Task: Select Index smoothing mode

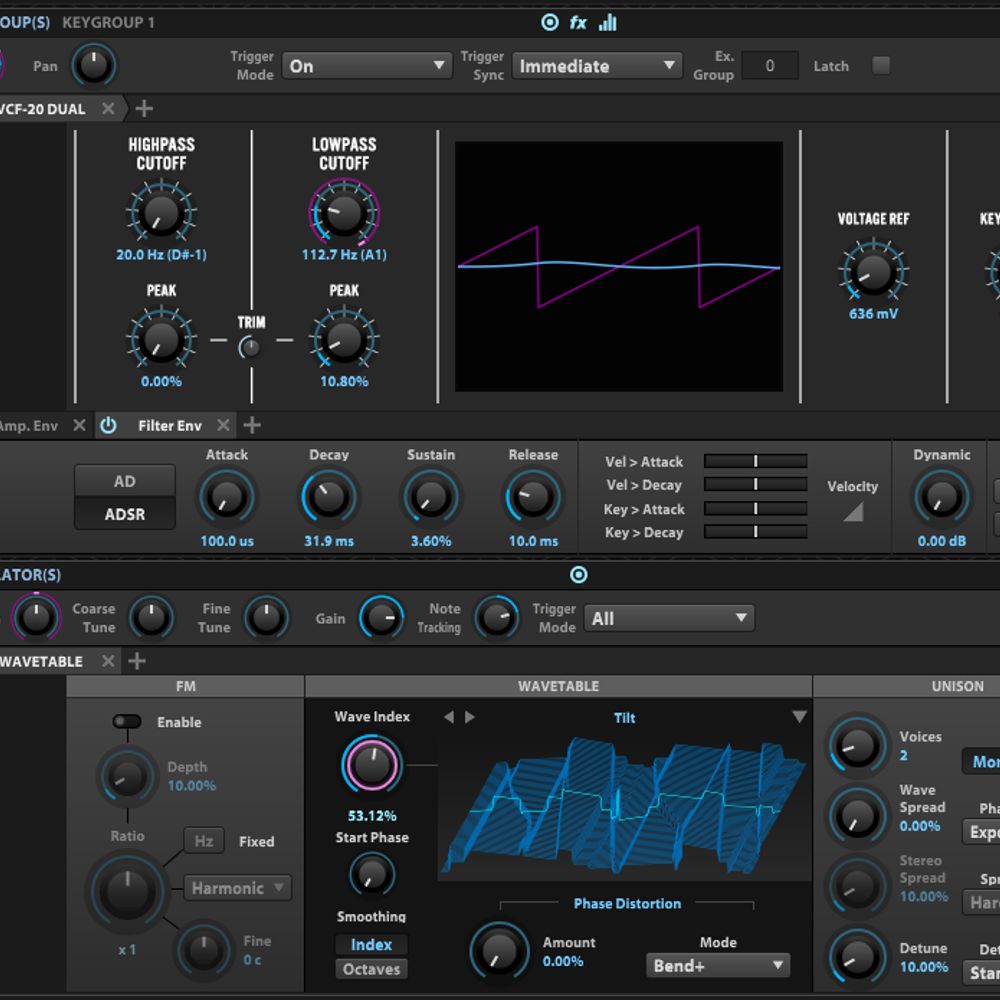Action: point(371,945)
